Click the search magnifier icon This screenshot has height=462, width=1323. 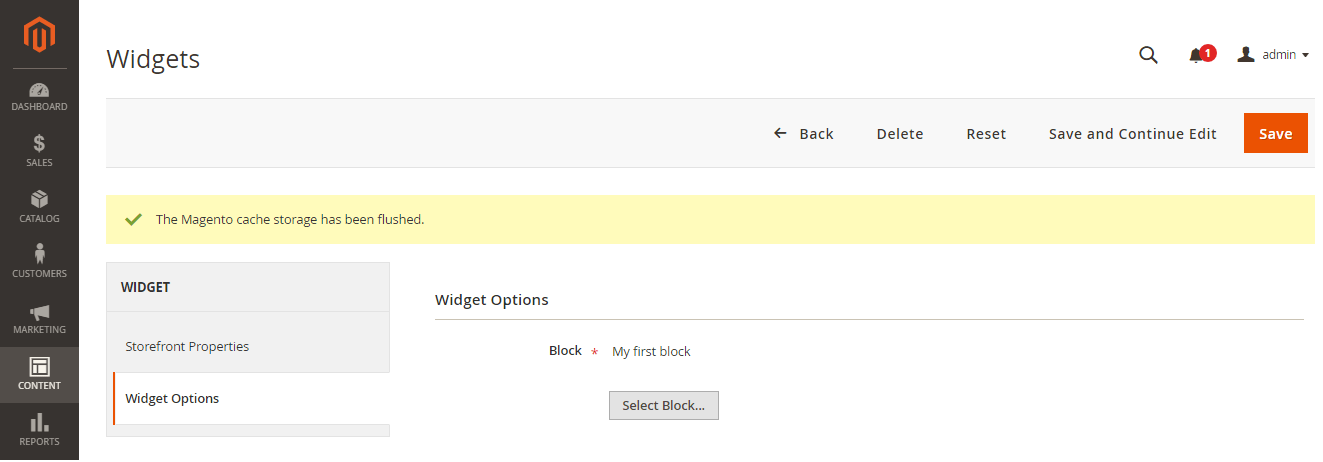click(x=1148, y=55)
